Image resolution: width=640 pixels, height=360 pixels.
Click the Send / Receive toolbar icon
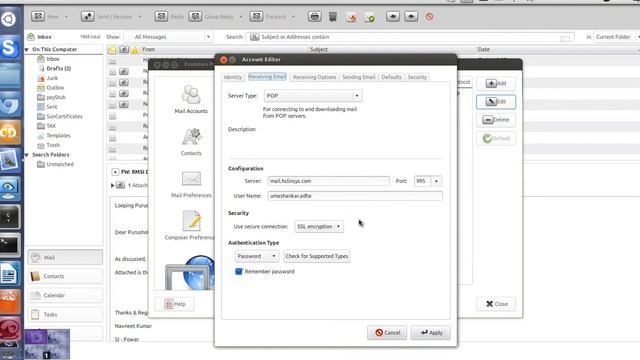88,16
